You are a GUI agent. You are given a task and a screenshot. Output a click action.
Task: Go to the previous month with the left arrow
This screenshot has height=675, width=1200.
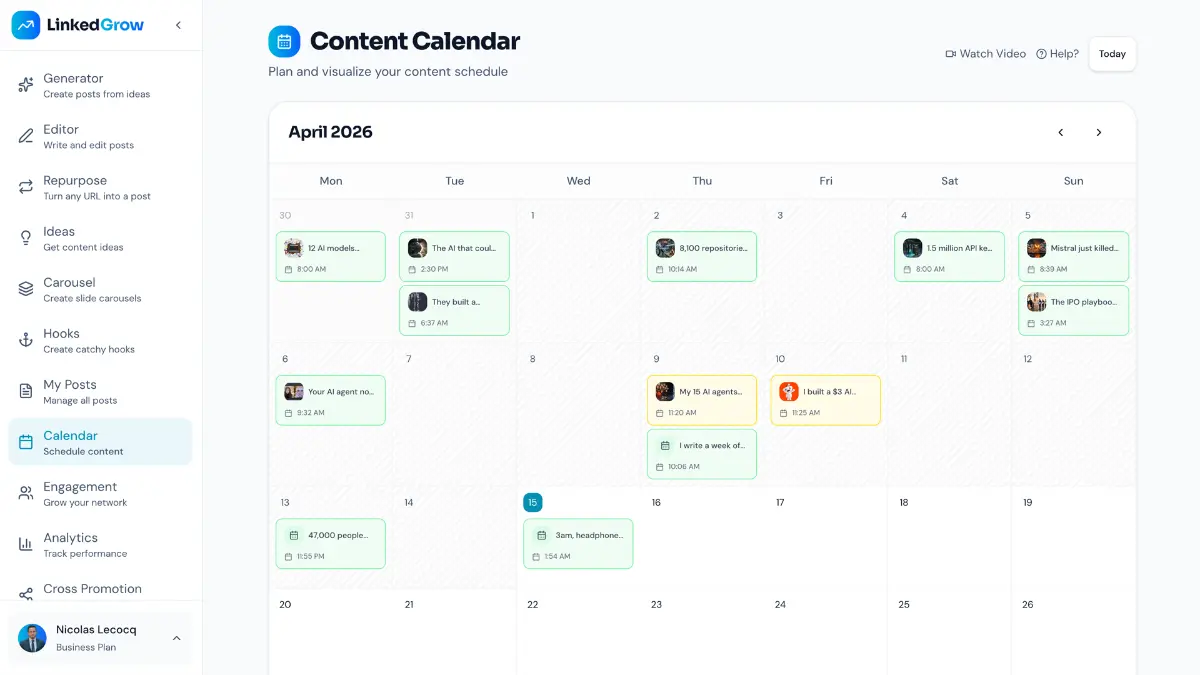tap(1060, 132)
